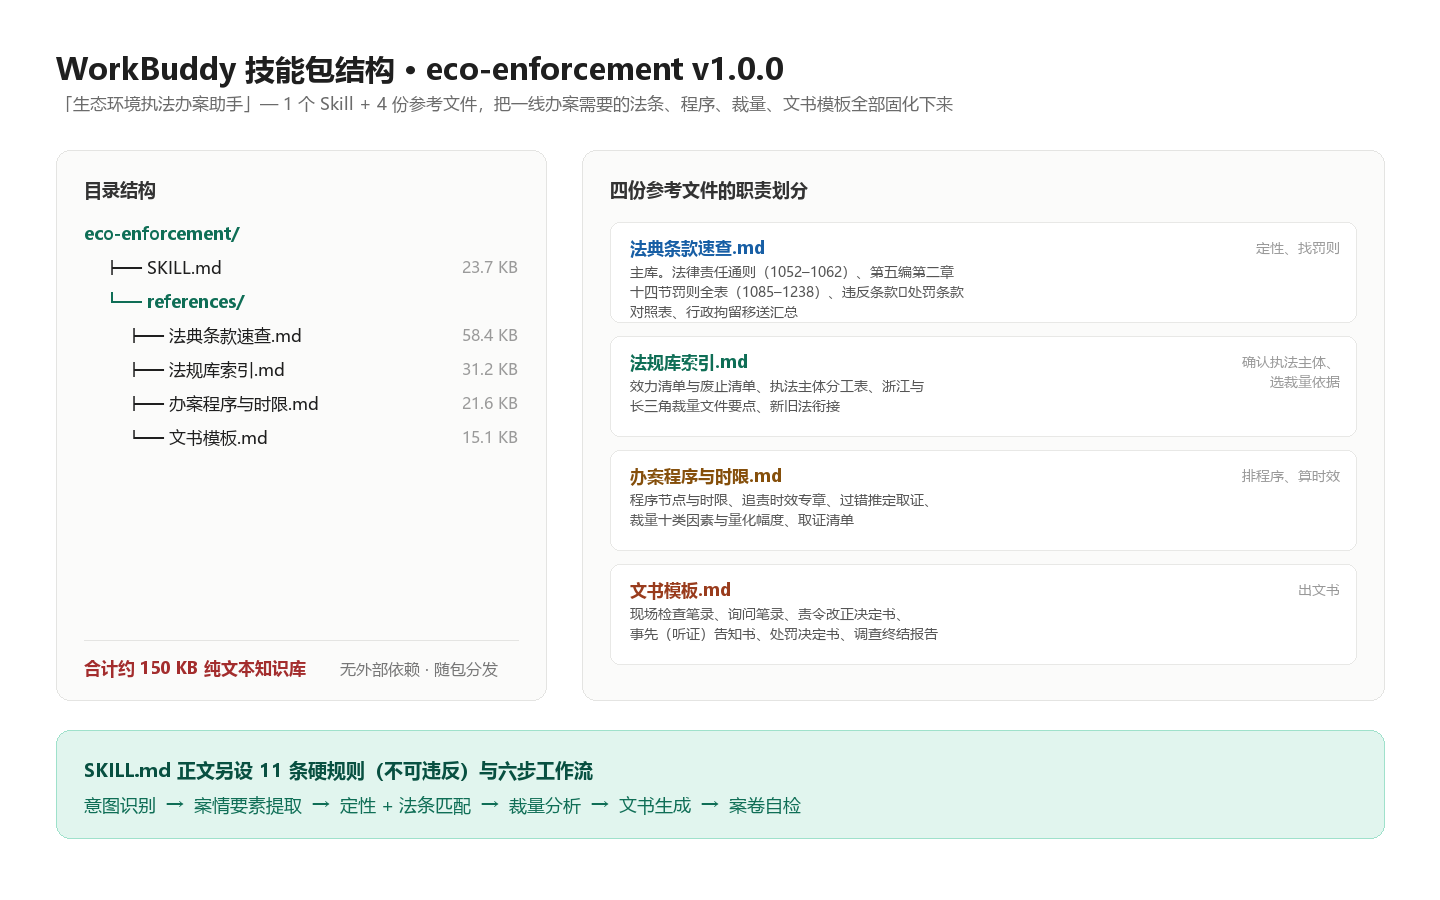1440x900 pixels.
Task: Click the 案卷自检 workflow step
Action: point(765,806)
